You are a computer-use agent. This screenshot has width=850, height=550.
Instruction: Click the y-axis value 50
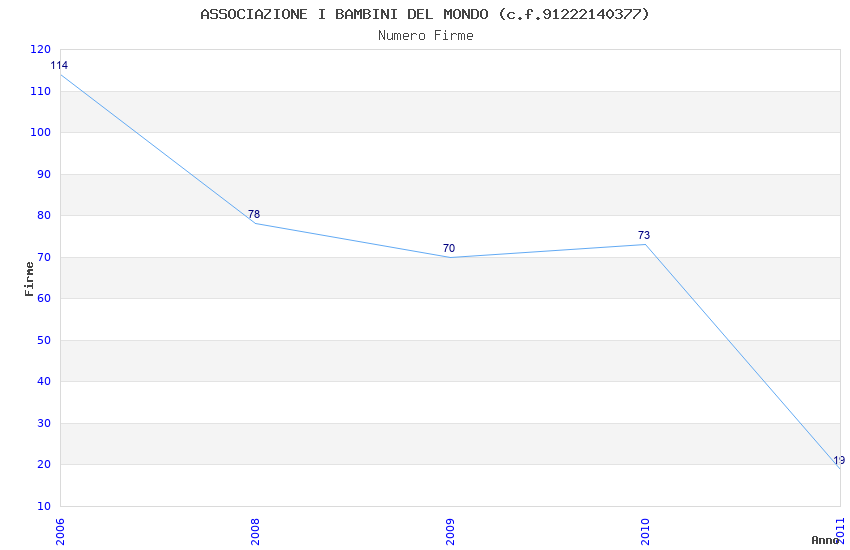tap(44, 340)
